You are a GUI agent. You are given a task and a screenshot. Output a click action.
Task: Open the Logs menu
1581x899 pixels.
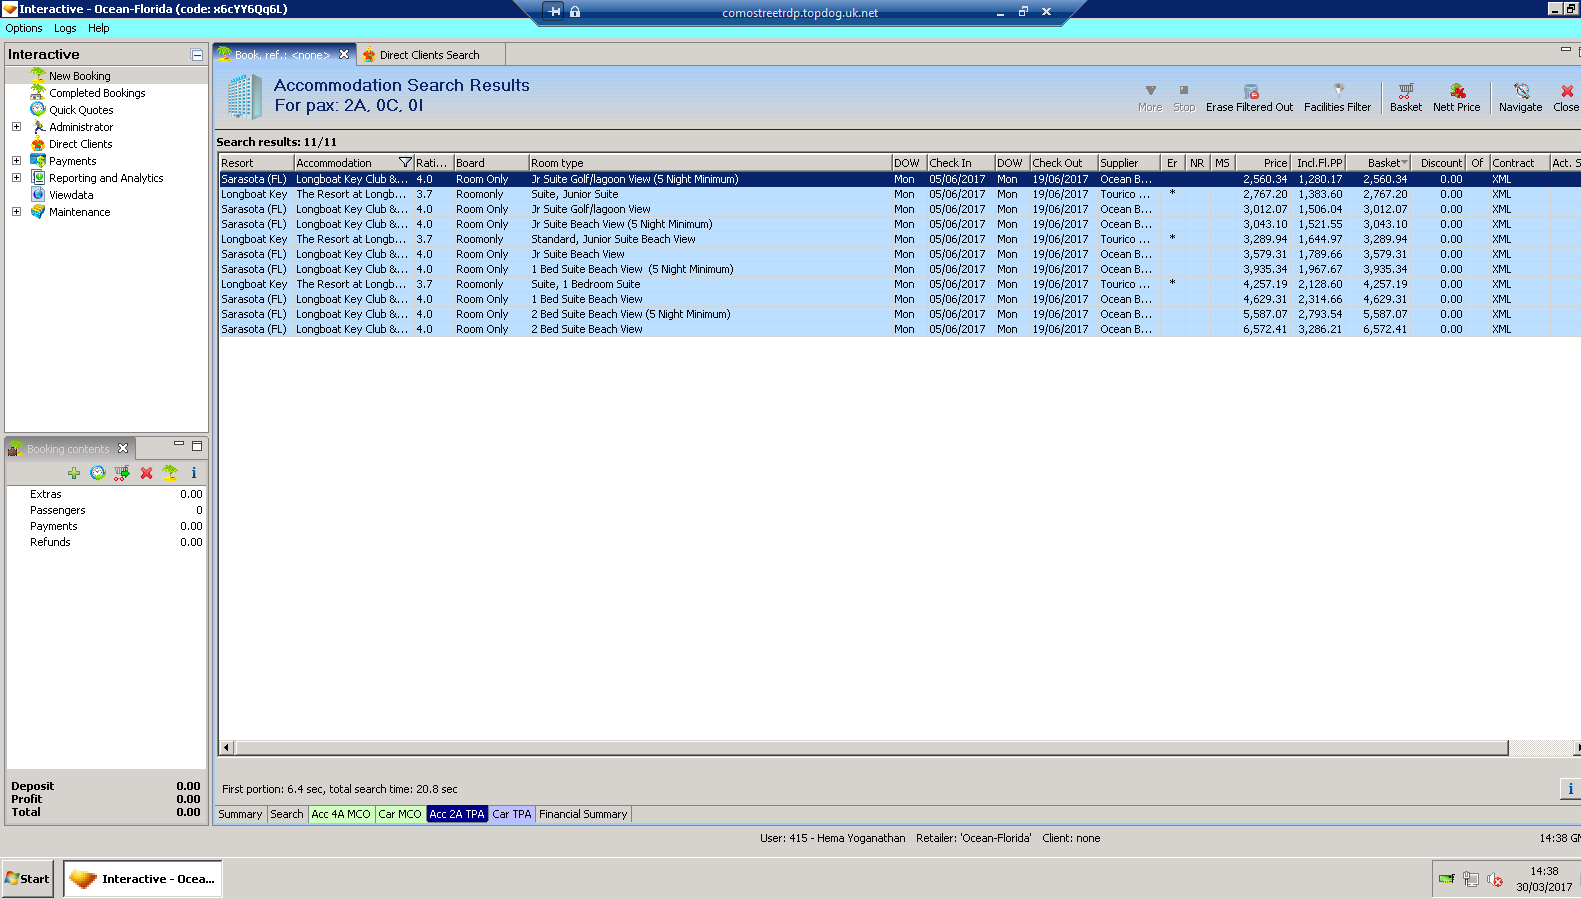tap(65, 28)
